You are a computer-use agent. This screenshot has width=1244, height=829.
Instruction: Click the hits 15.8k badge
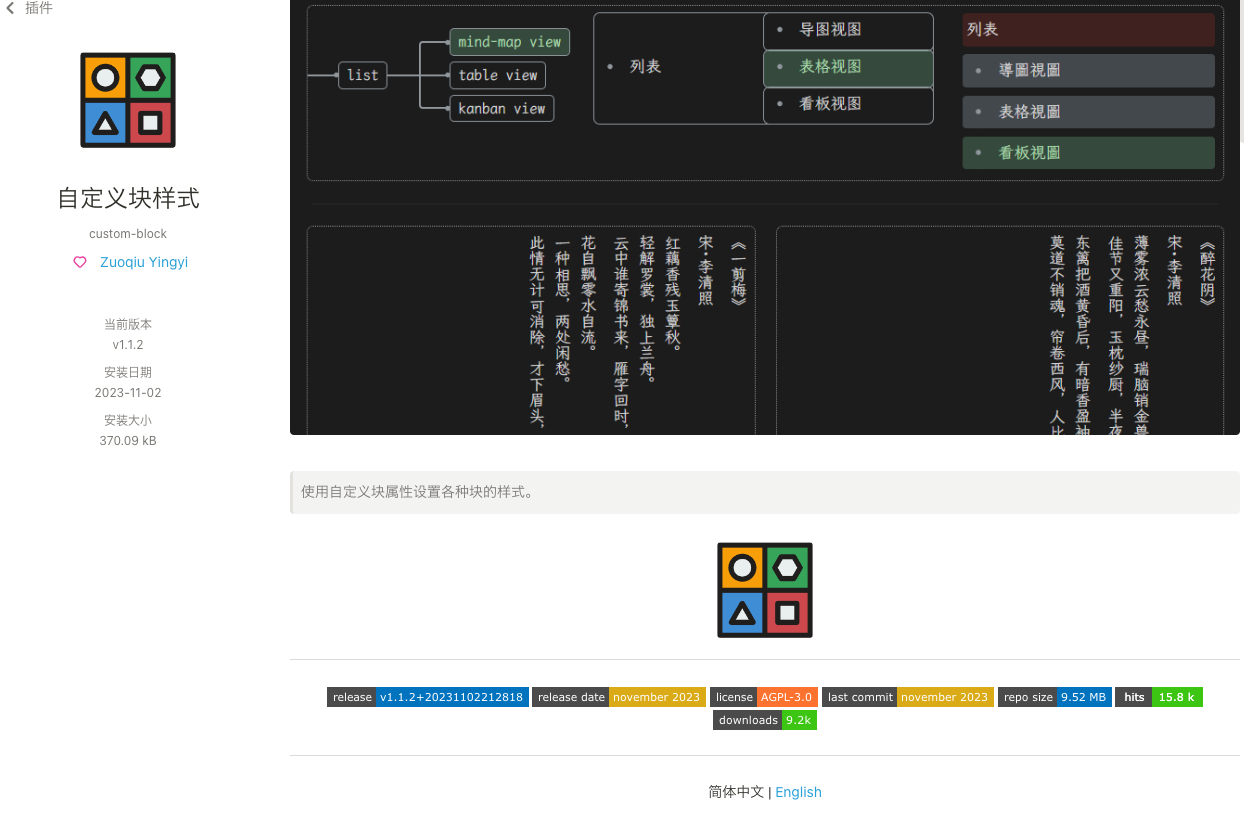click(x=1158, y=697)
